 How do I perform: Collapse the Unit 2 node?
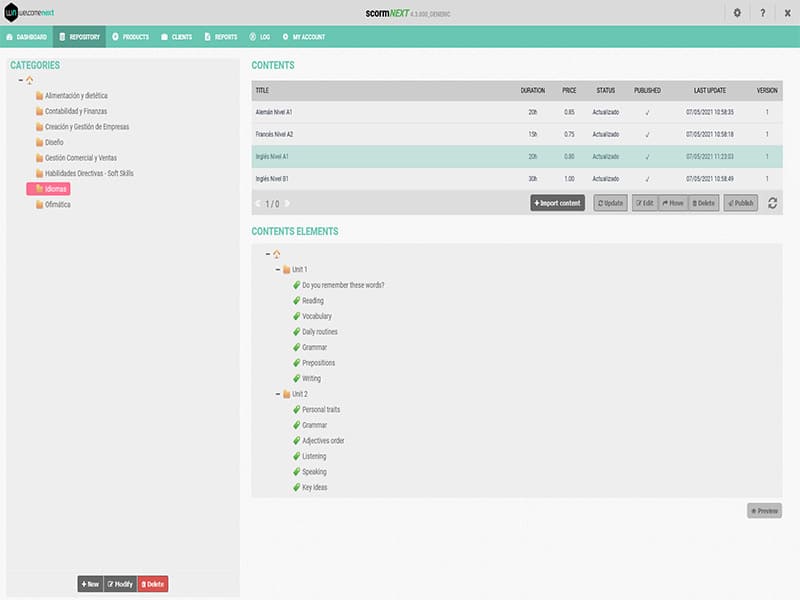click(278, 394)
